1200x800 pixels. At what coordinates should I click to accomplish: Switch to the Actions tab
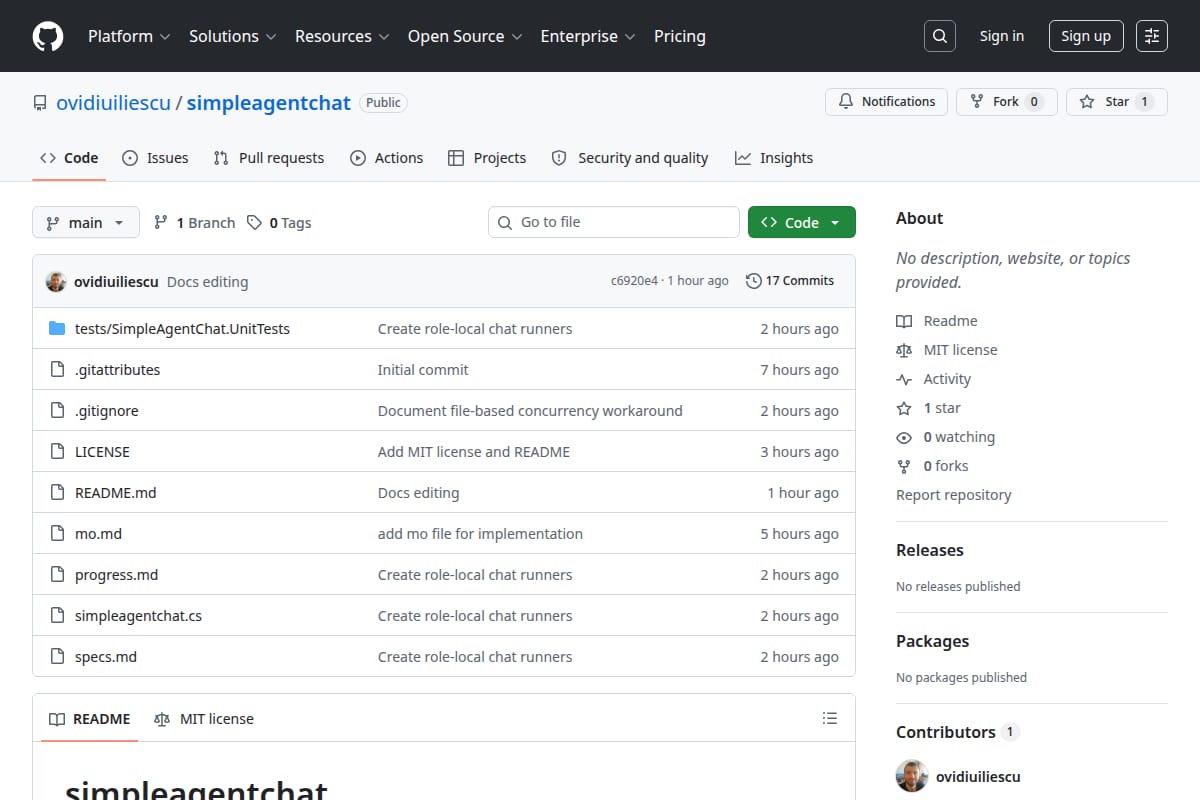point(387,158)
